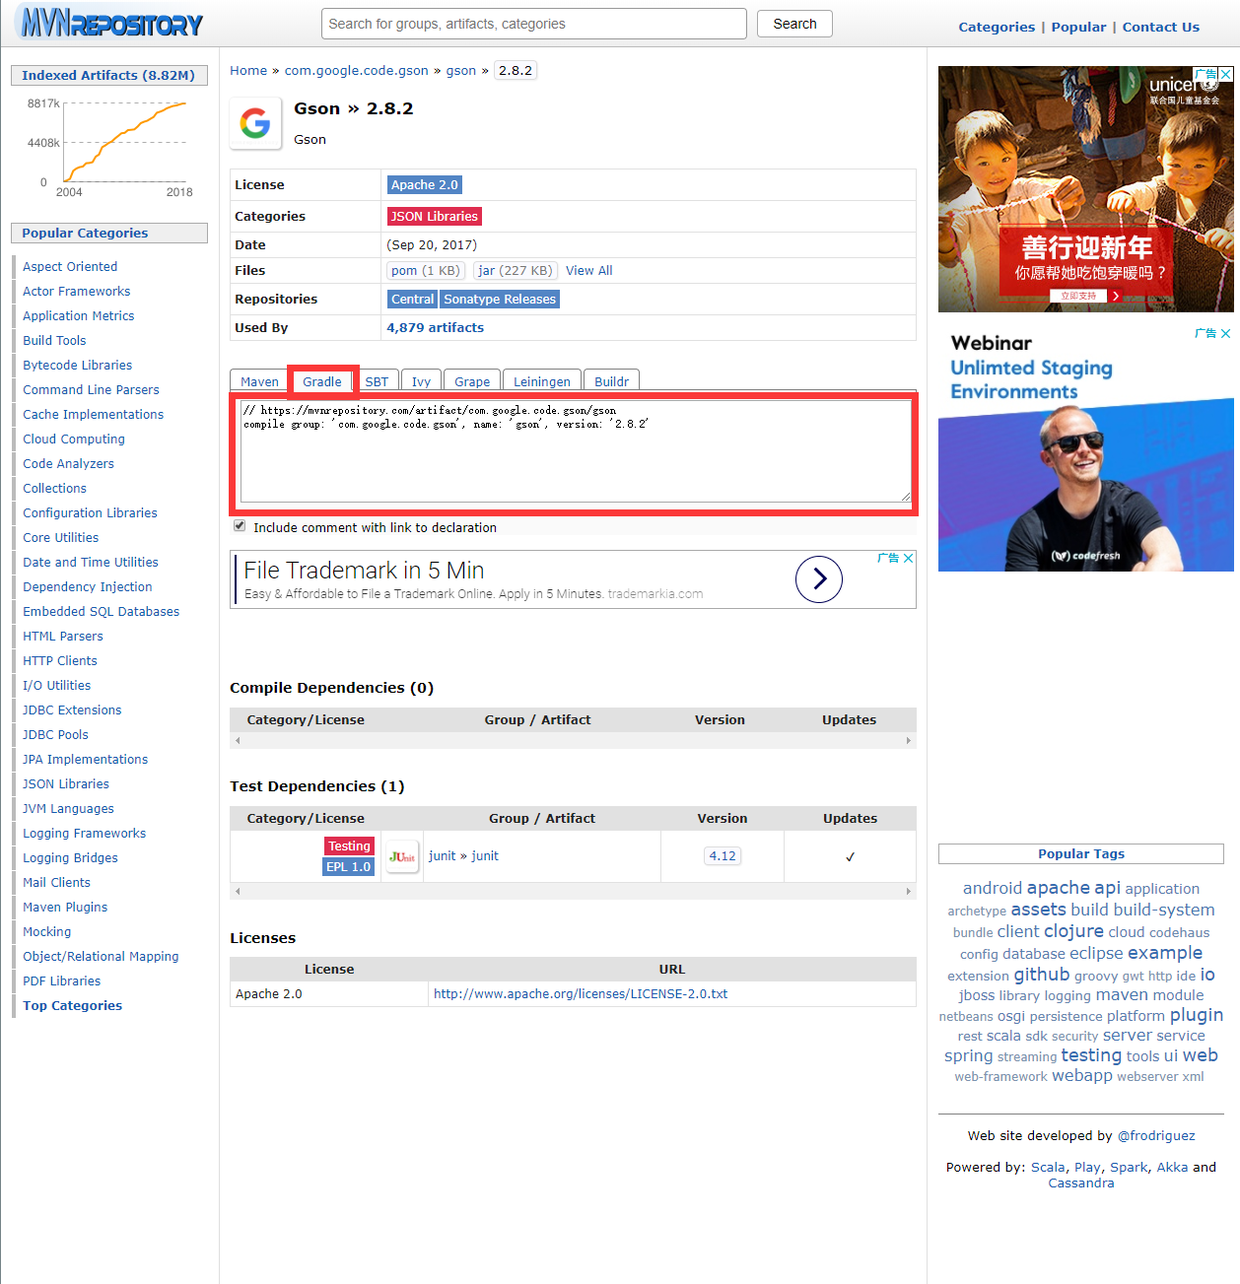Click View All files link

tap(589, 271)
